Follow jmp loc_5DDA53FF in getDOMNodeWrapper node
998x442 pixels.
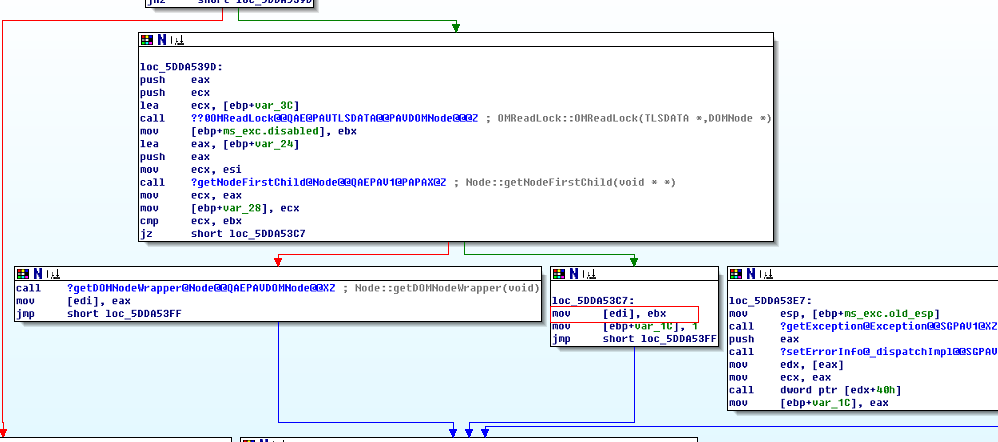pyautogui.click(x=144, y=313)
